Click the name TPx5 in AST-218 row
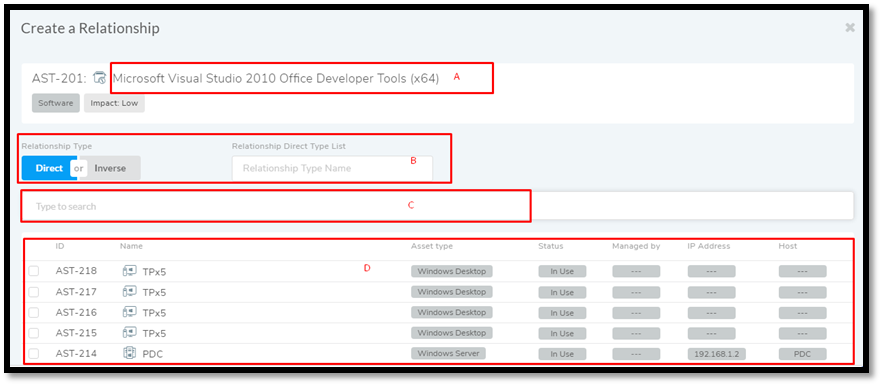This screenshot has height=386, width=882. [154, 272]
